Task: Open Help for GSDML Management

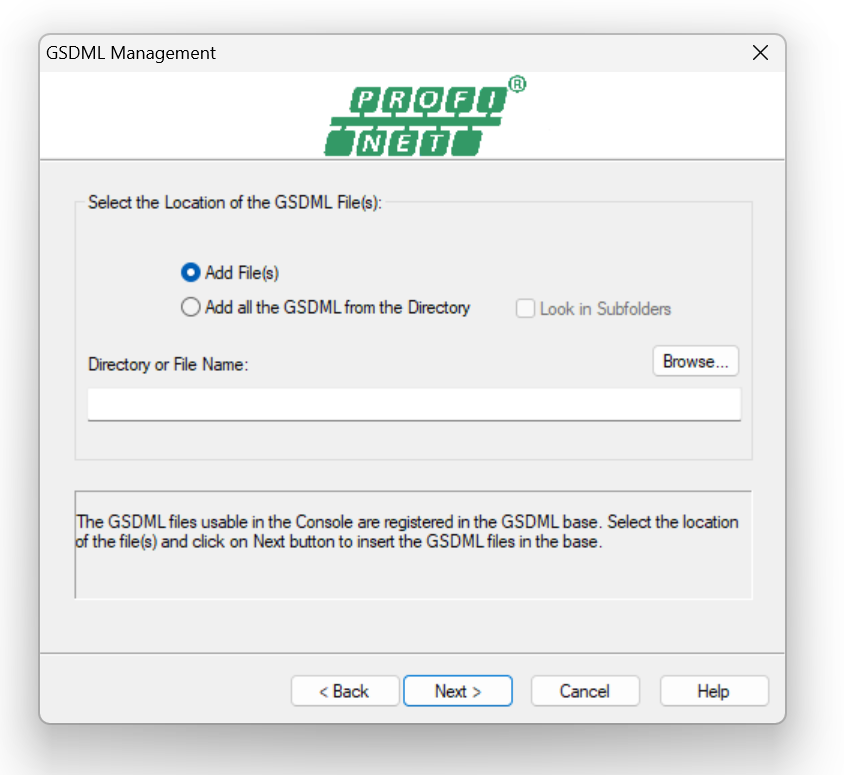Action: tap(714, 691)
